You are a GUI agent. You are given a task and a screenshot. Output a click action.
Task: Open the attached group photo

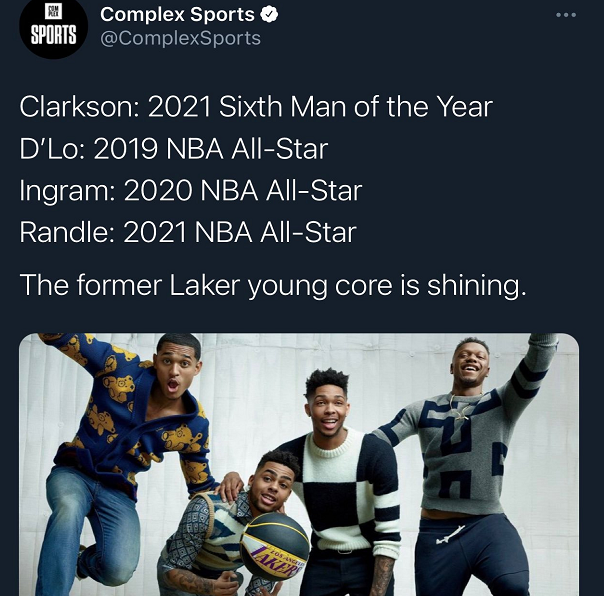tap(299, 464)
